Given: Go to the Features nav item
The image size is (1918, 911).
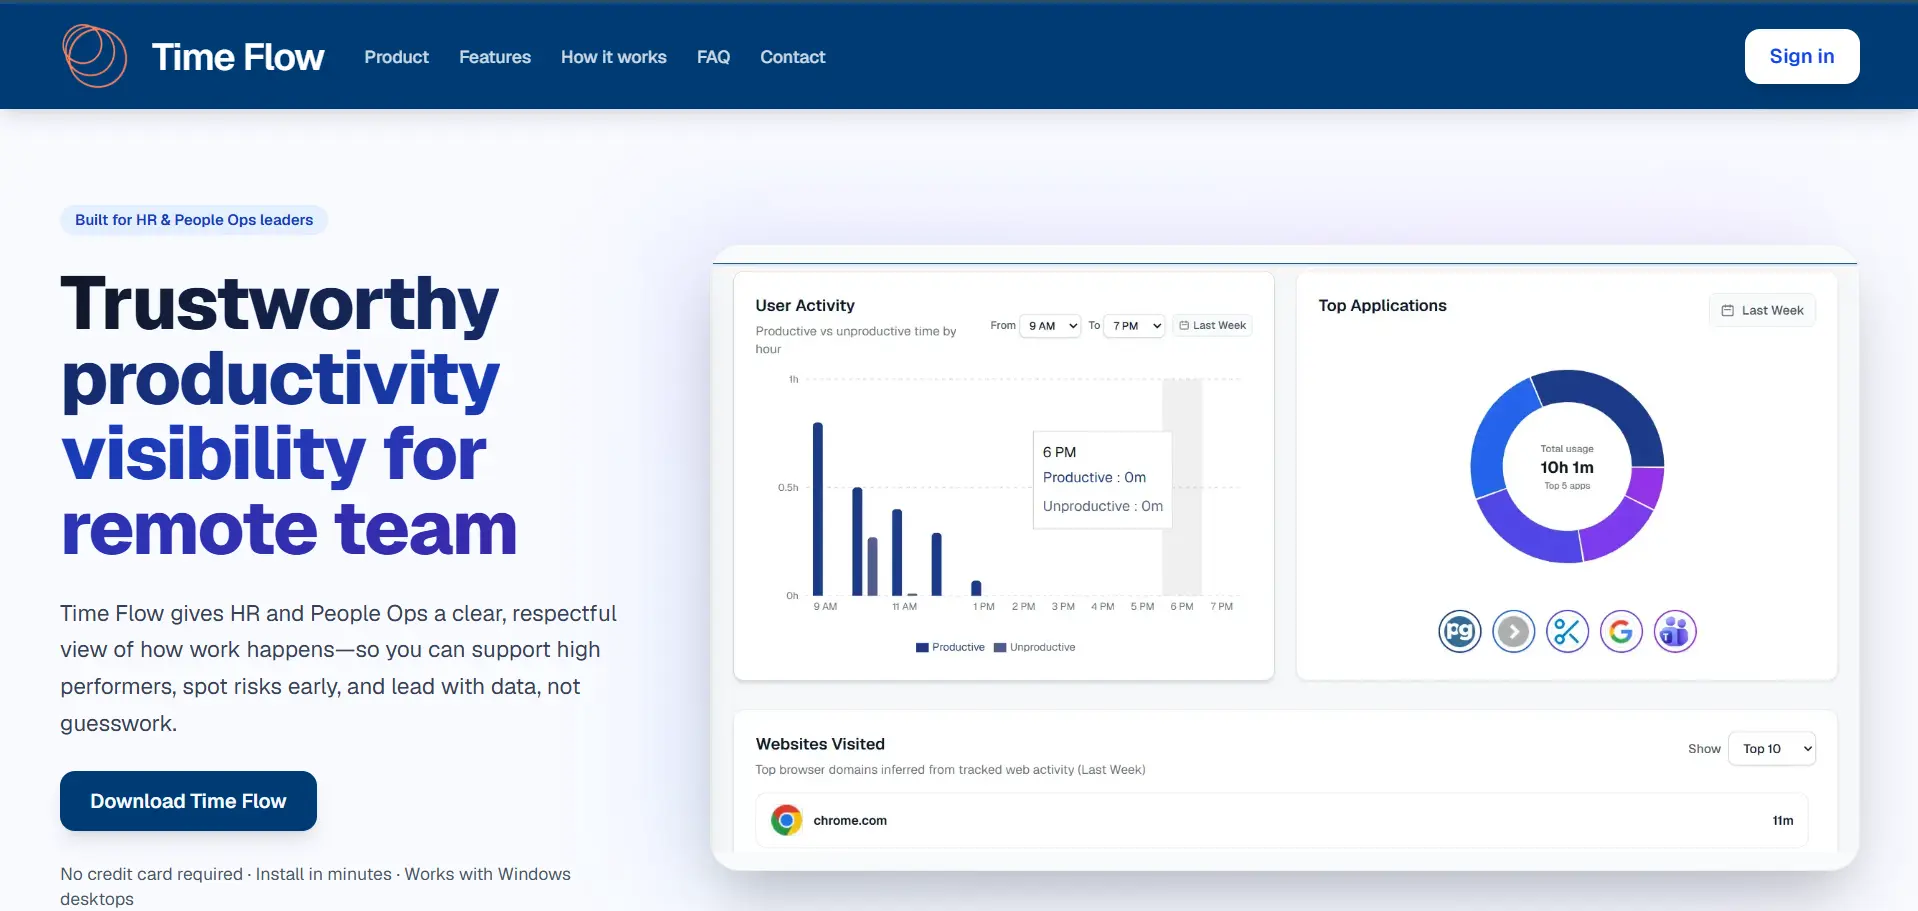Looking at the screenshot, I should click(495, 57).
